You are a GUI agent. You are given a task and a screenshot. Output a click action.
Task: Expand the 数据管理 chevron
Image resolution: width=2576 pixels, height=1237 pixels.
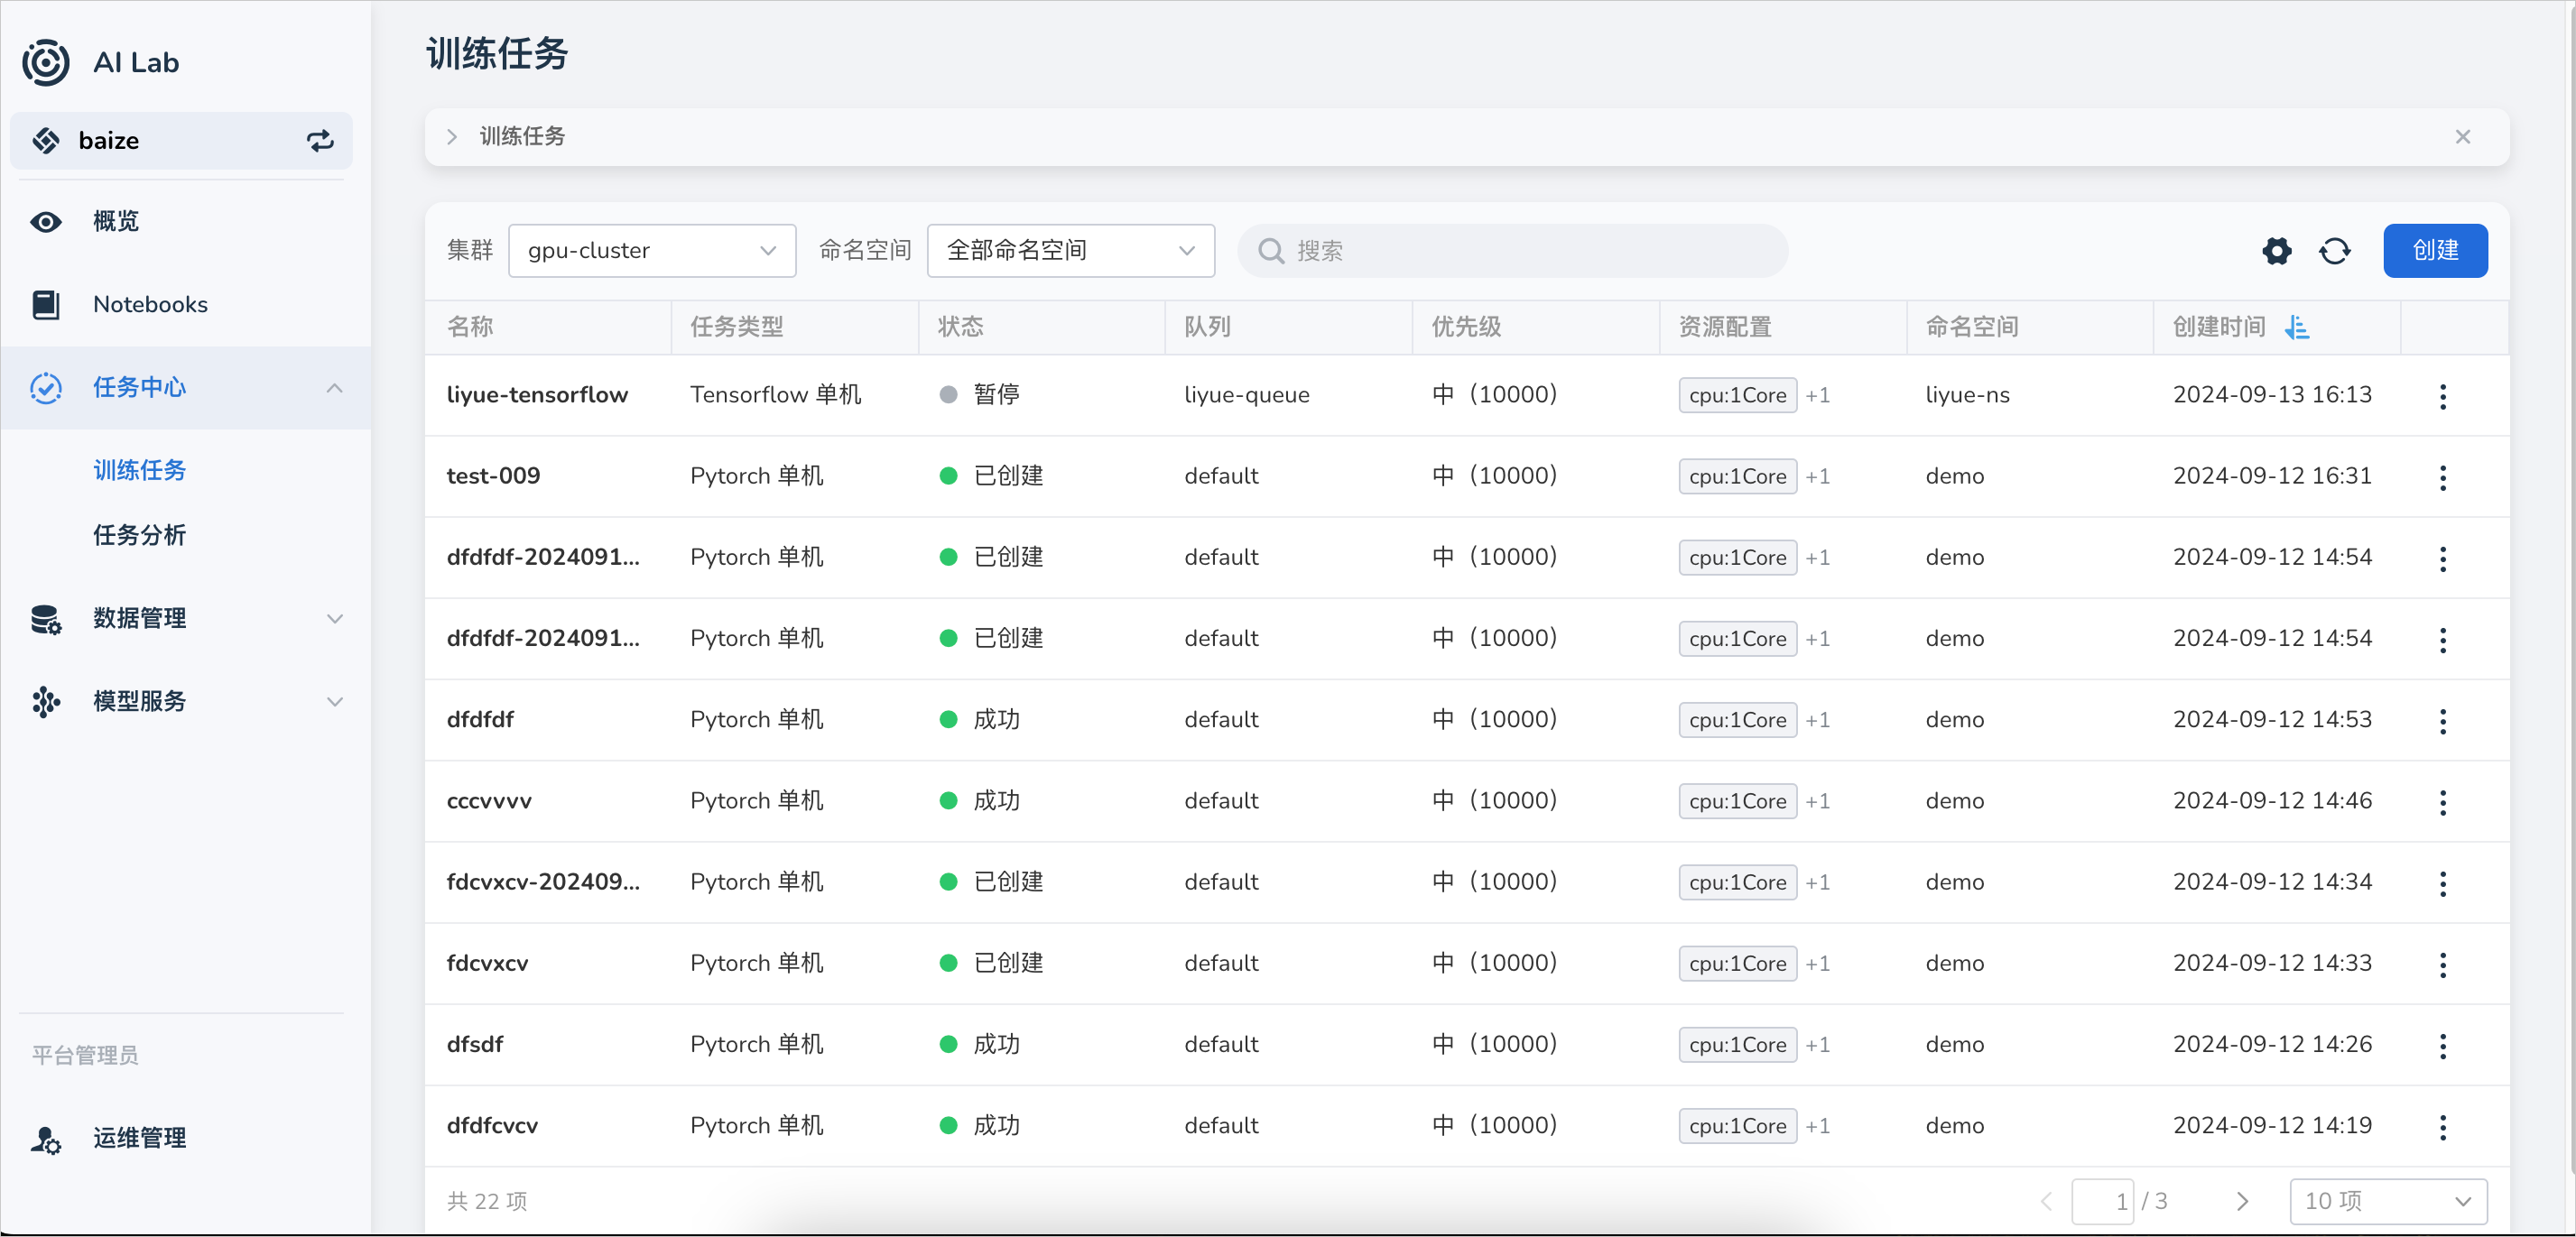pos(335,619)
